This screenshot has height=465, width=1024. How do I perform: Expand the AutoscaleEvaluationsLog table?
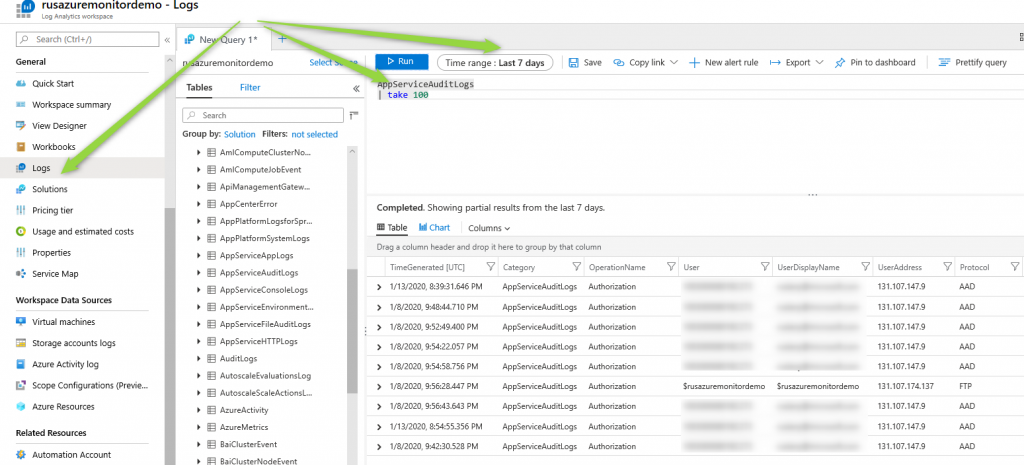(199, 376)
